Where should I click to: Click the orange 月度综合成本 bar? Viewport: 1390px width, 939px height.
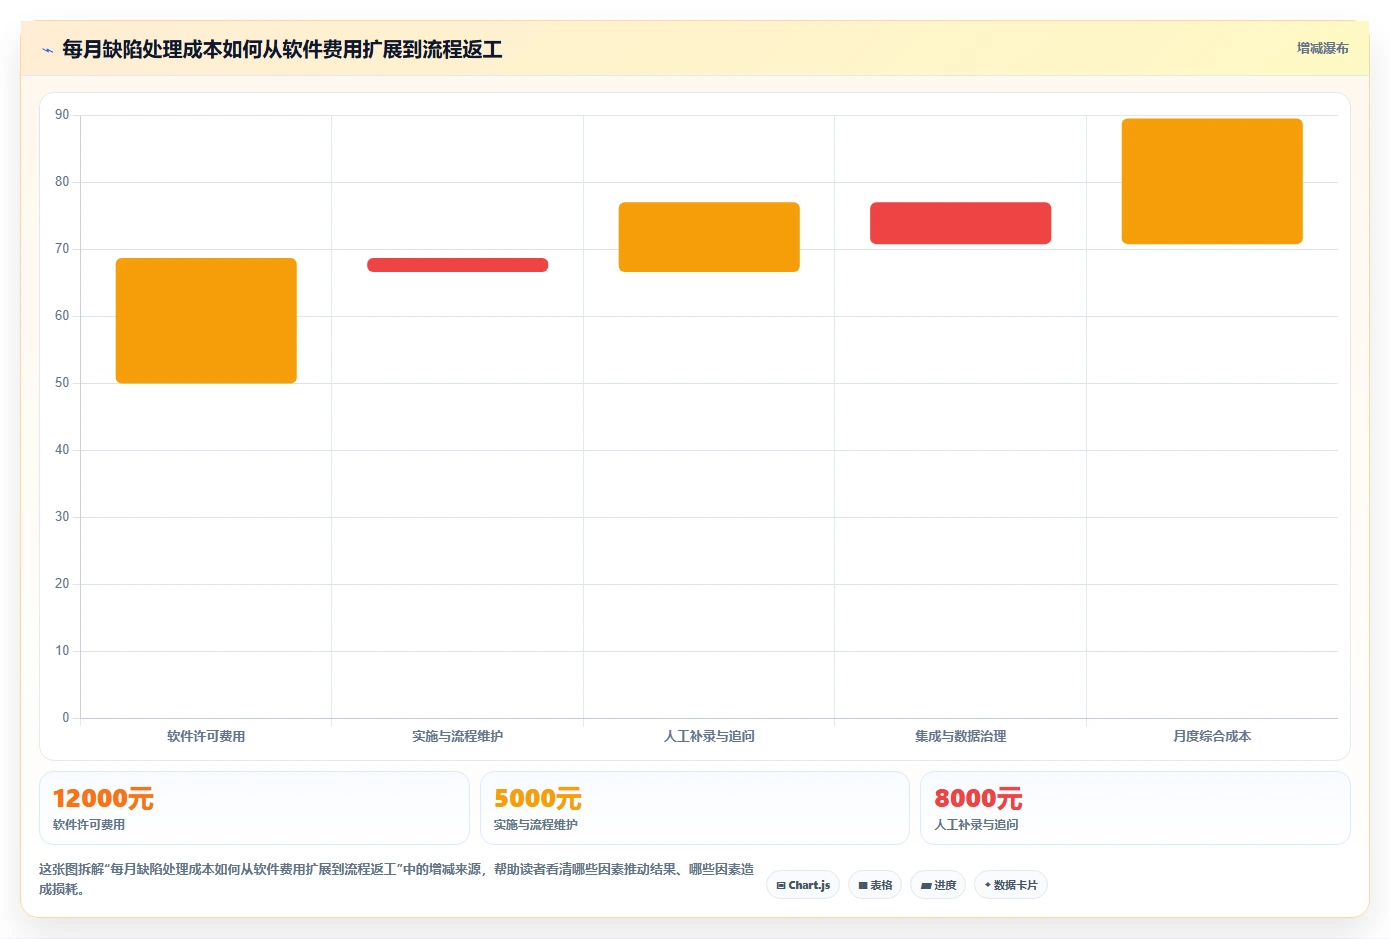click(x=1212, y=181)
